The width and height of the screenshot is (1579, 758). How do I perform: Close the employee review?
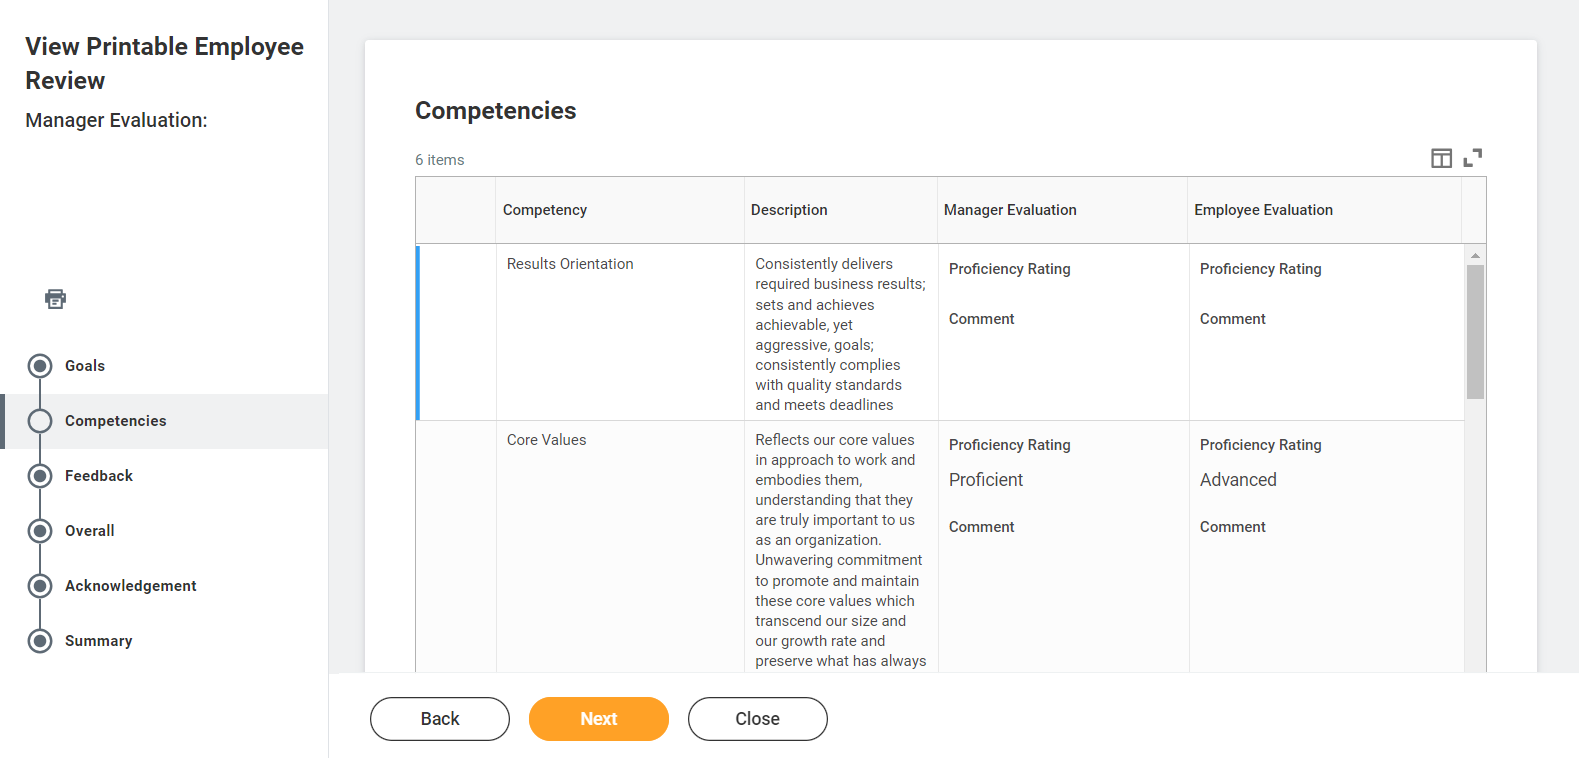(757, 718)
